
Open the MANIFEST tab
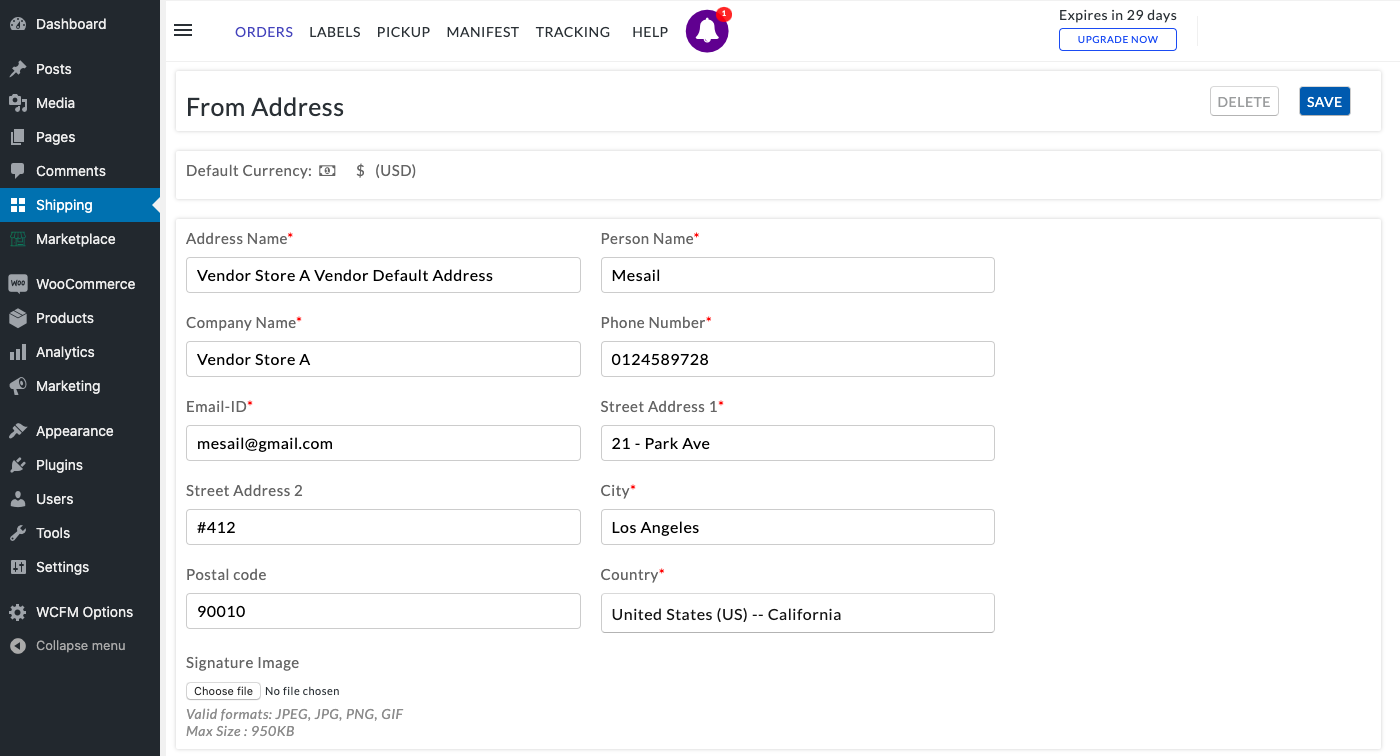[x=483, y=32]
